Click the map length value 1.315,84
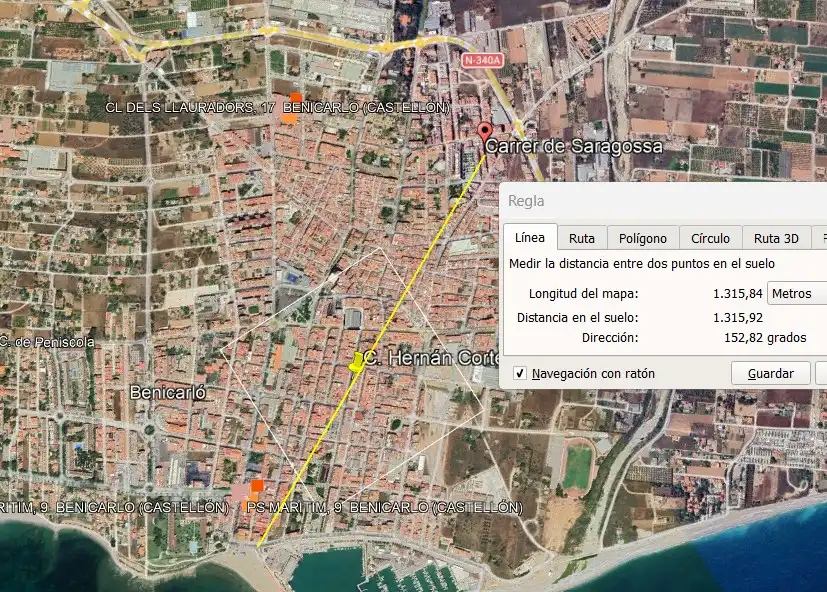Screen dimensions: 827x592 (x=737, y=293)
